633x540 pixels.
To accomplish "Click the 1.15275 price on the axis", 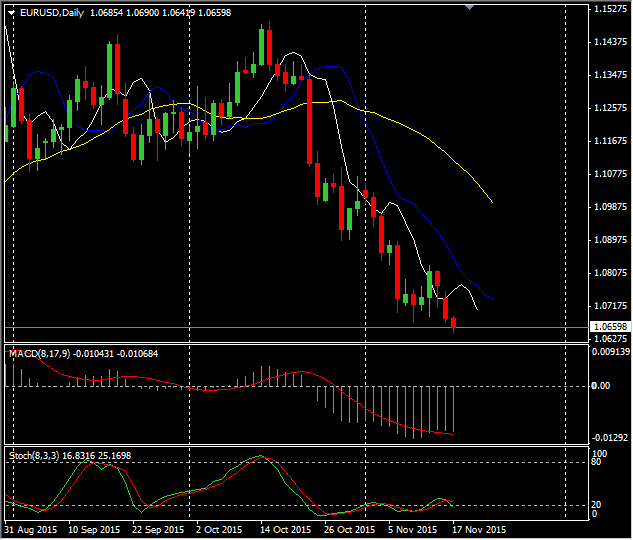I will tap(609, 9).
